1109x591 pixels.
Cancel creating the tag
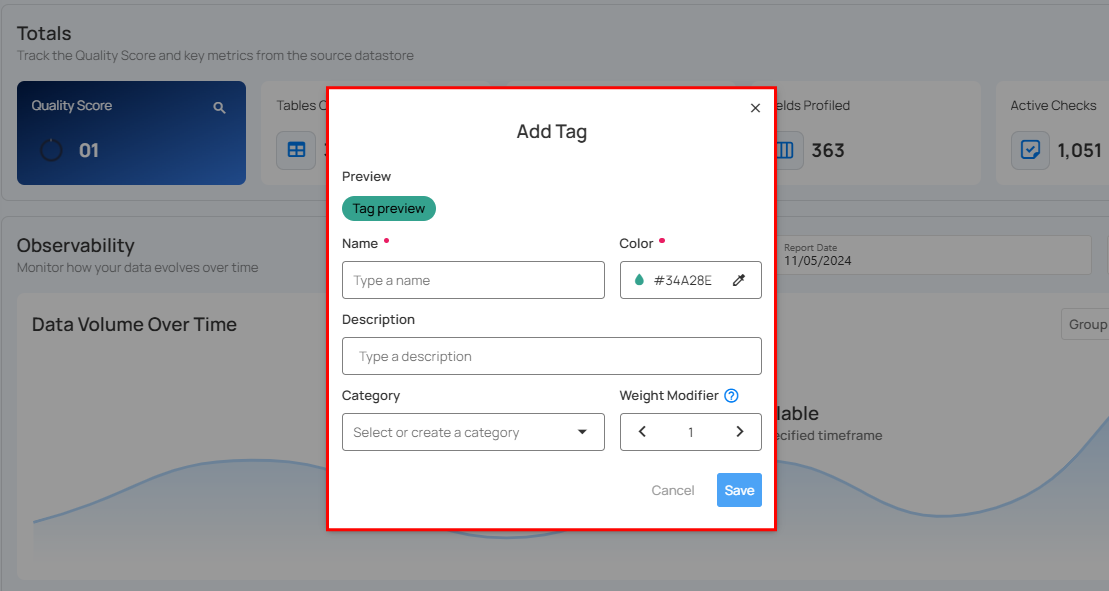(x=672, y=490)
